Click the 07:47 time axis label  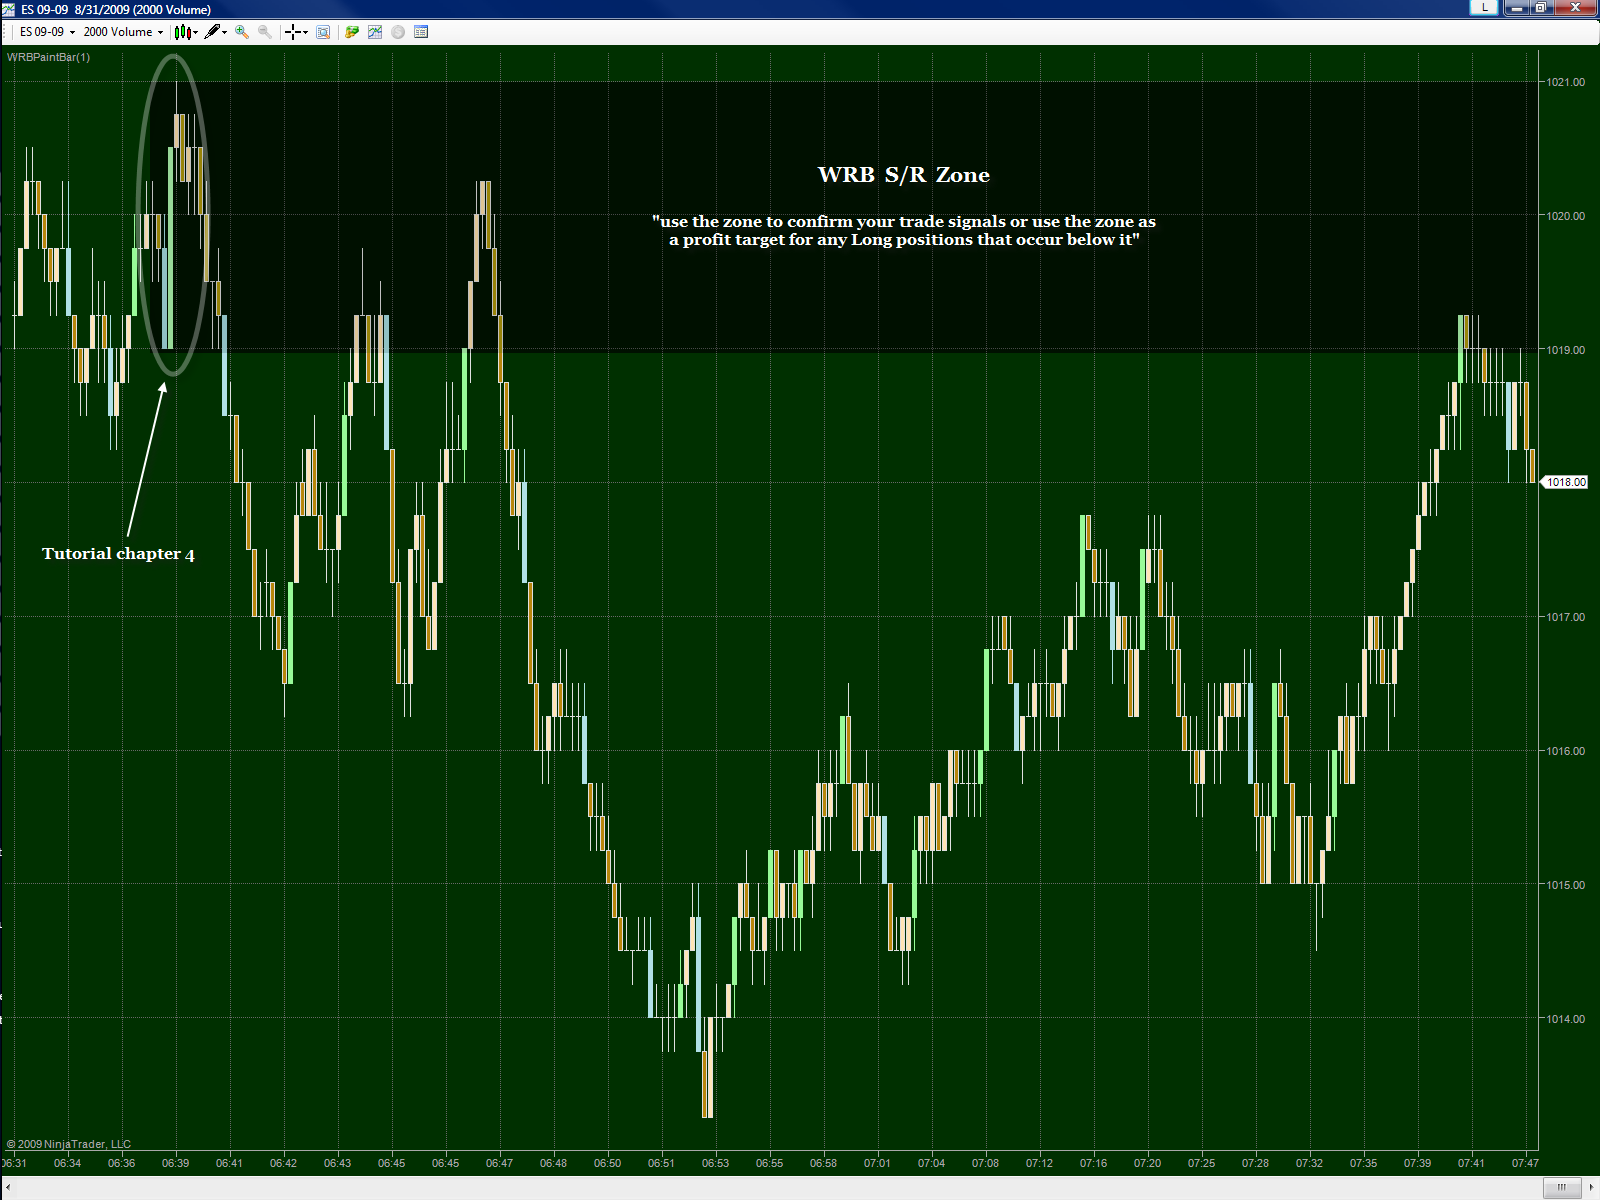click(x=1525, y=1163)
